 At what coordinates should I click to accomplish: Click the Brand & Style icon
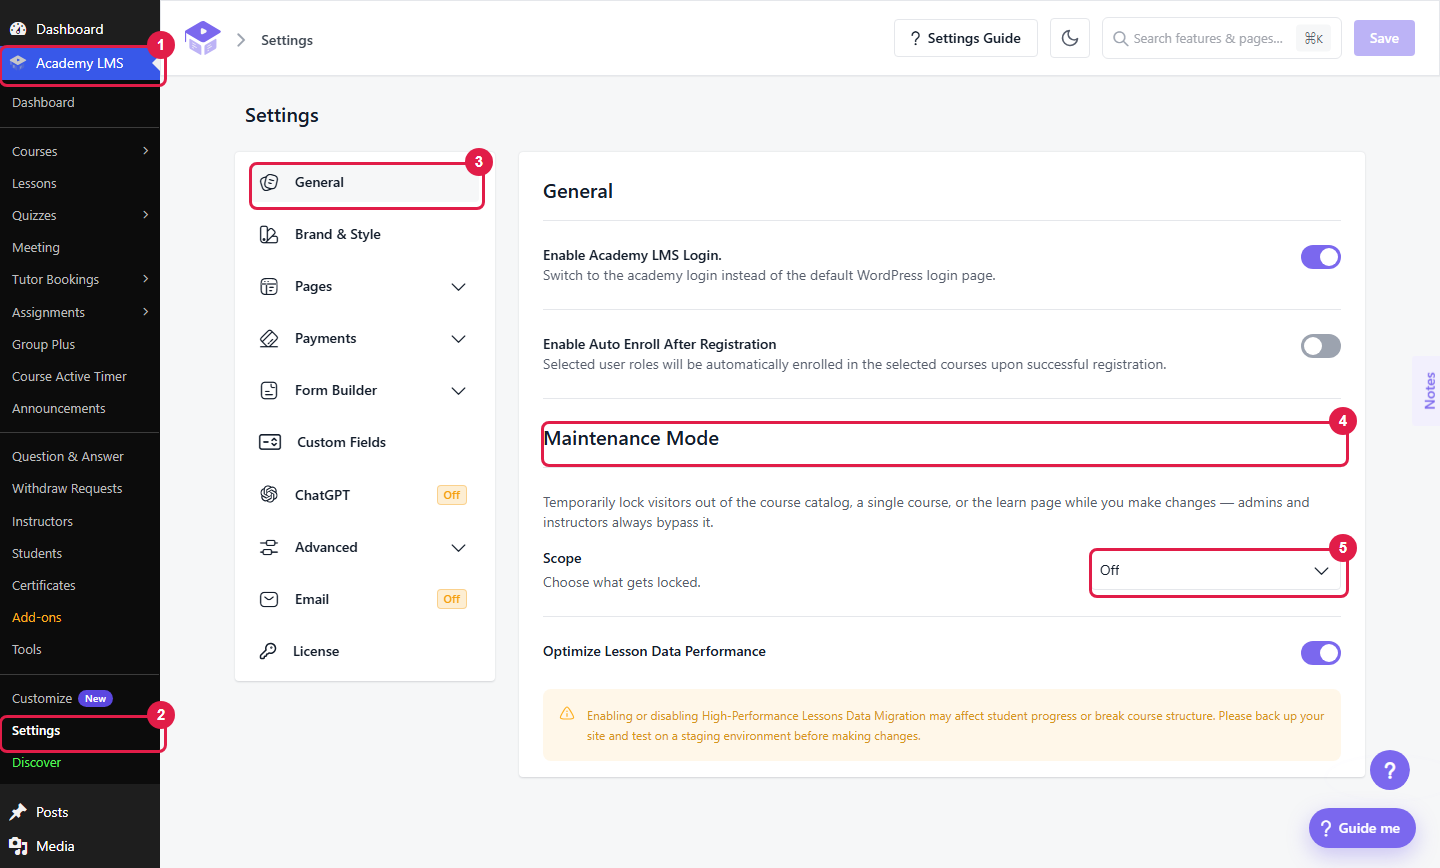[x=269, y=234]
